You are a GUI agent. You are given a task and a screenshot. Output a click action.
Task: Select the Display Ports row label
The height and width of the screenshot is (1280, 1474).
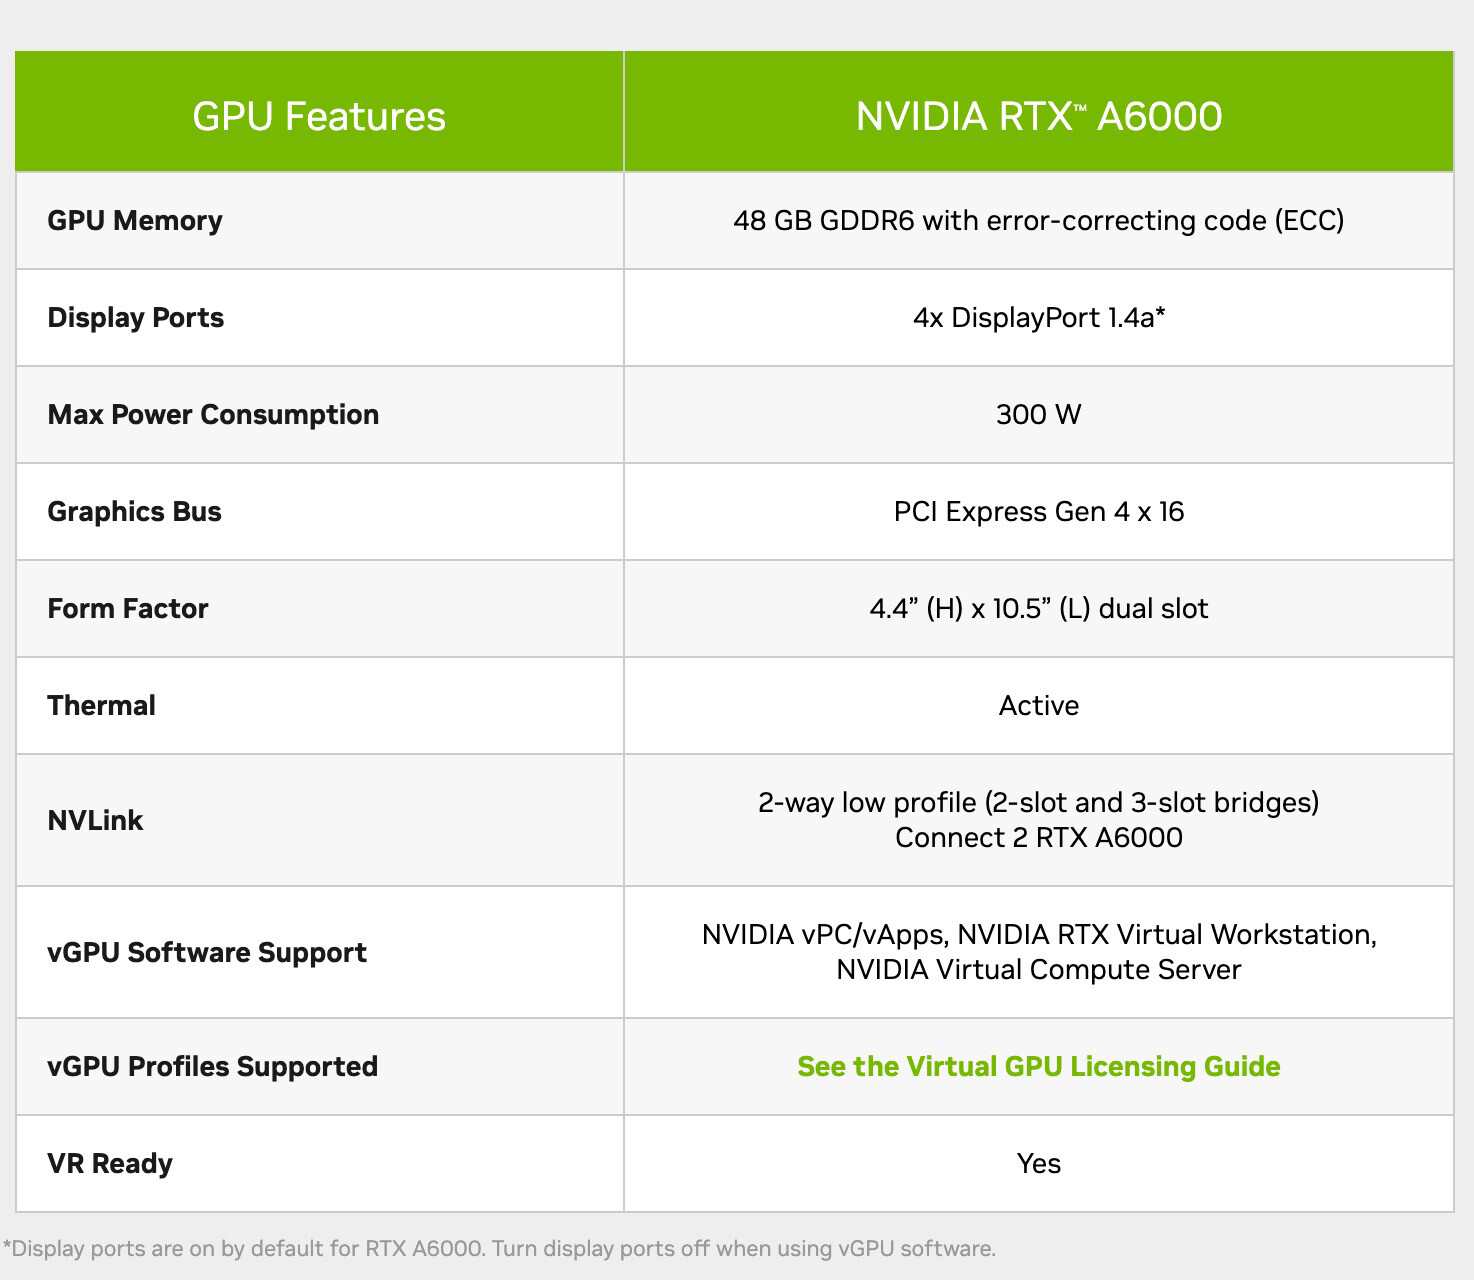pyautogui.click(x=136, y=317)
